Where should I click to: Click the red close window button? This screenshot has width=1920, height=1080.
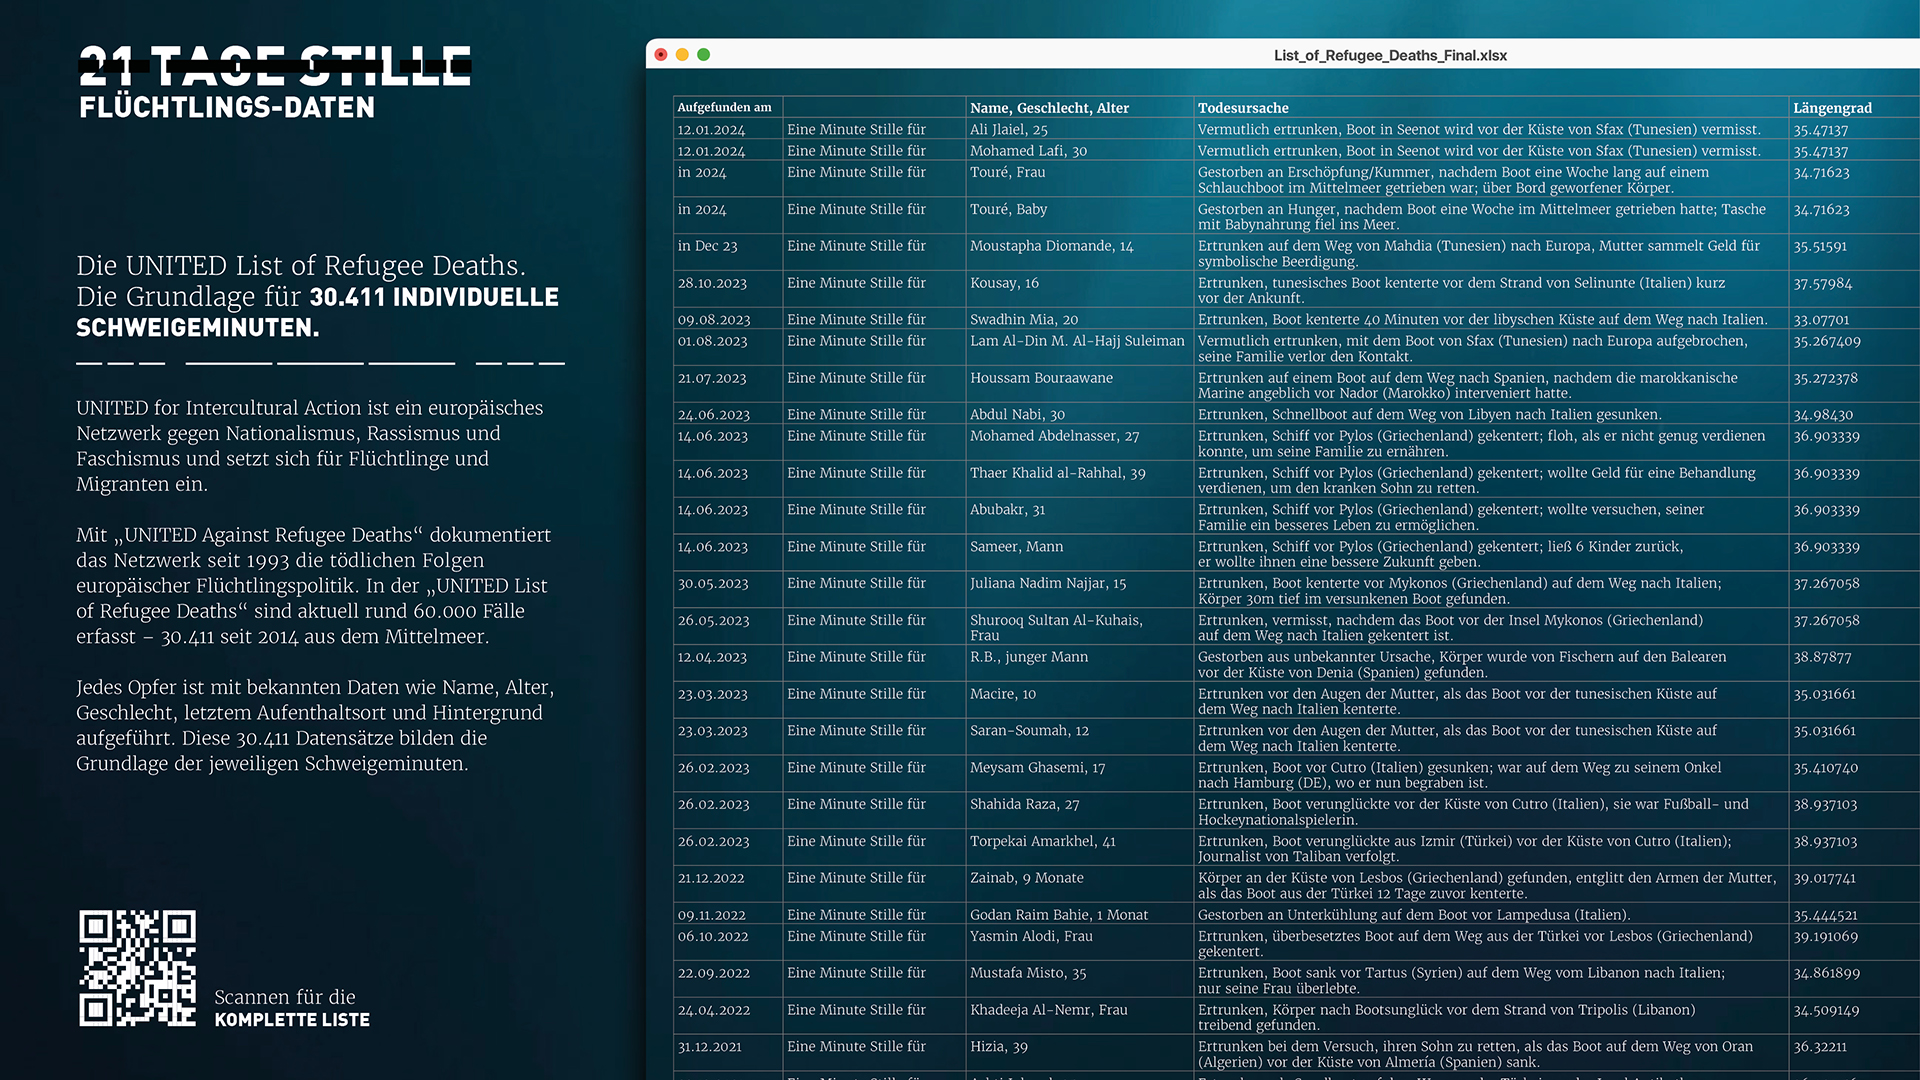[661, 55]
